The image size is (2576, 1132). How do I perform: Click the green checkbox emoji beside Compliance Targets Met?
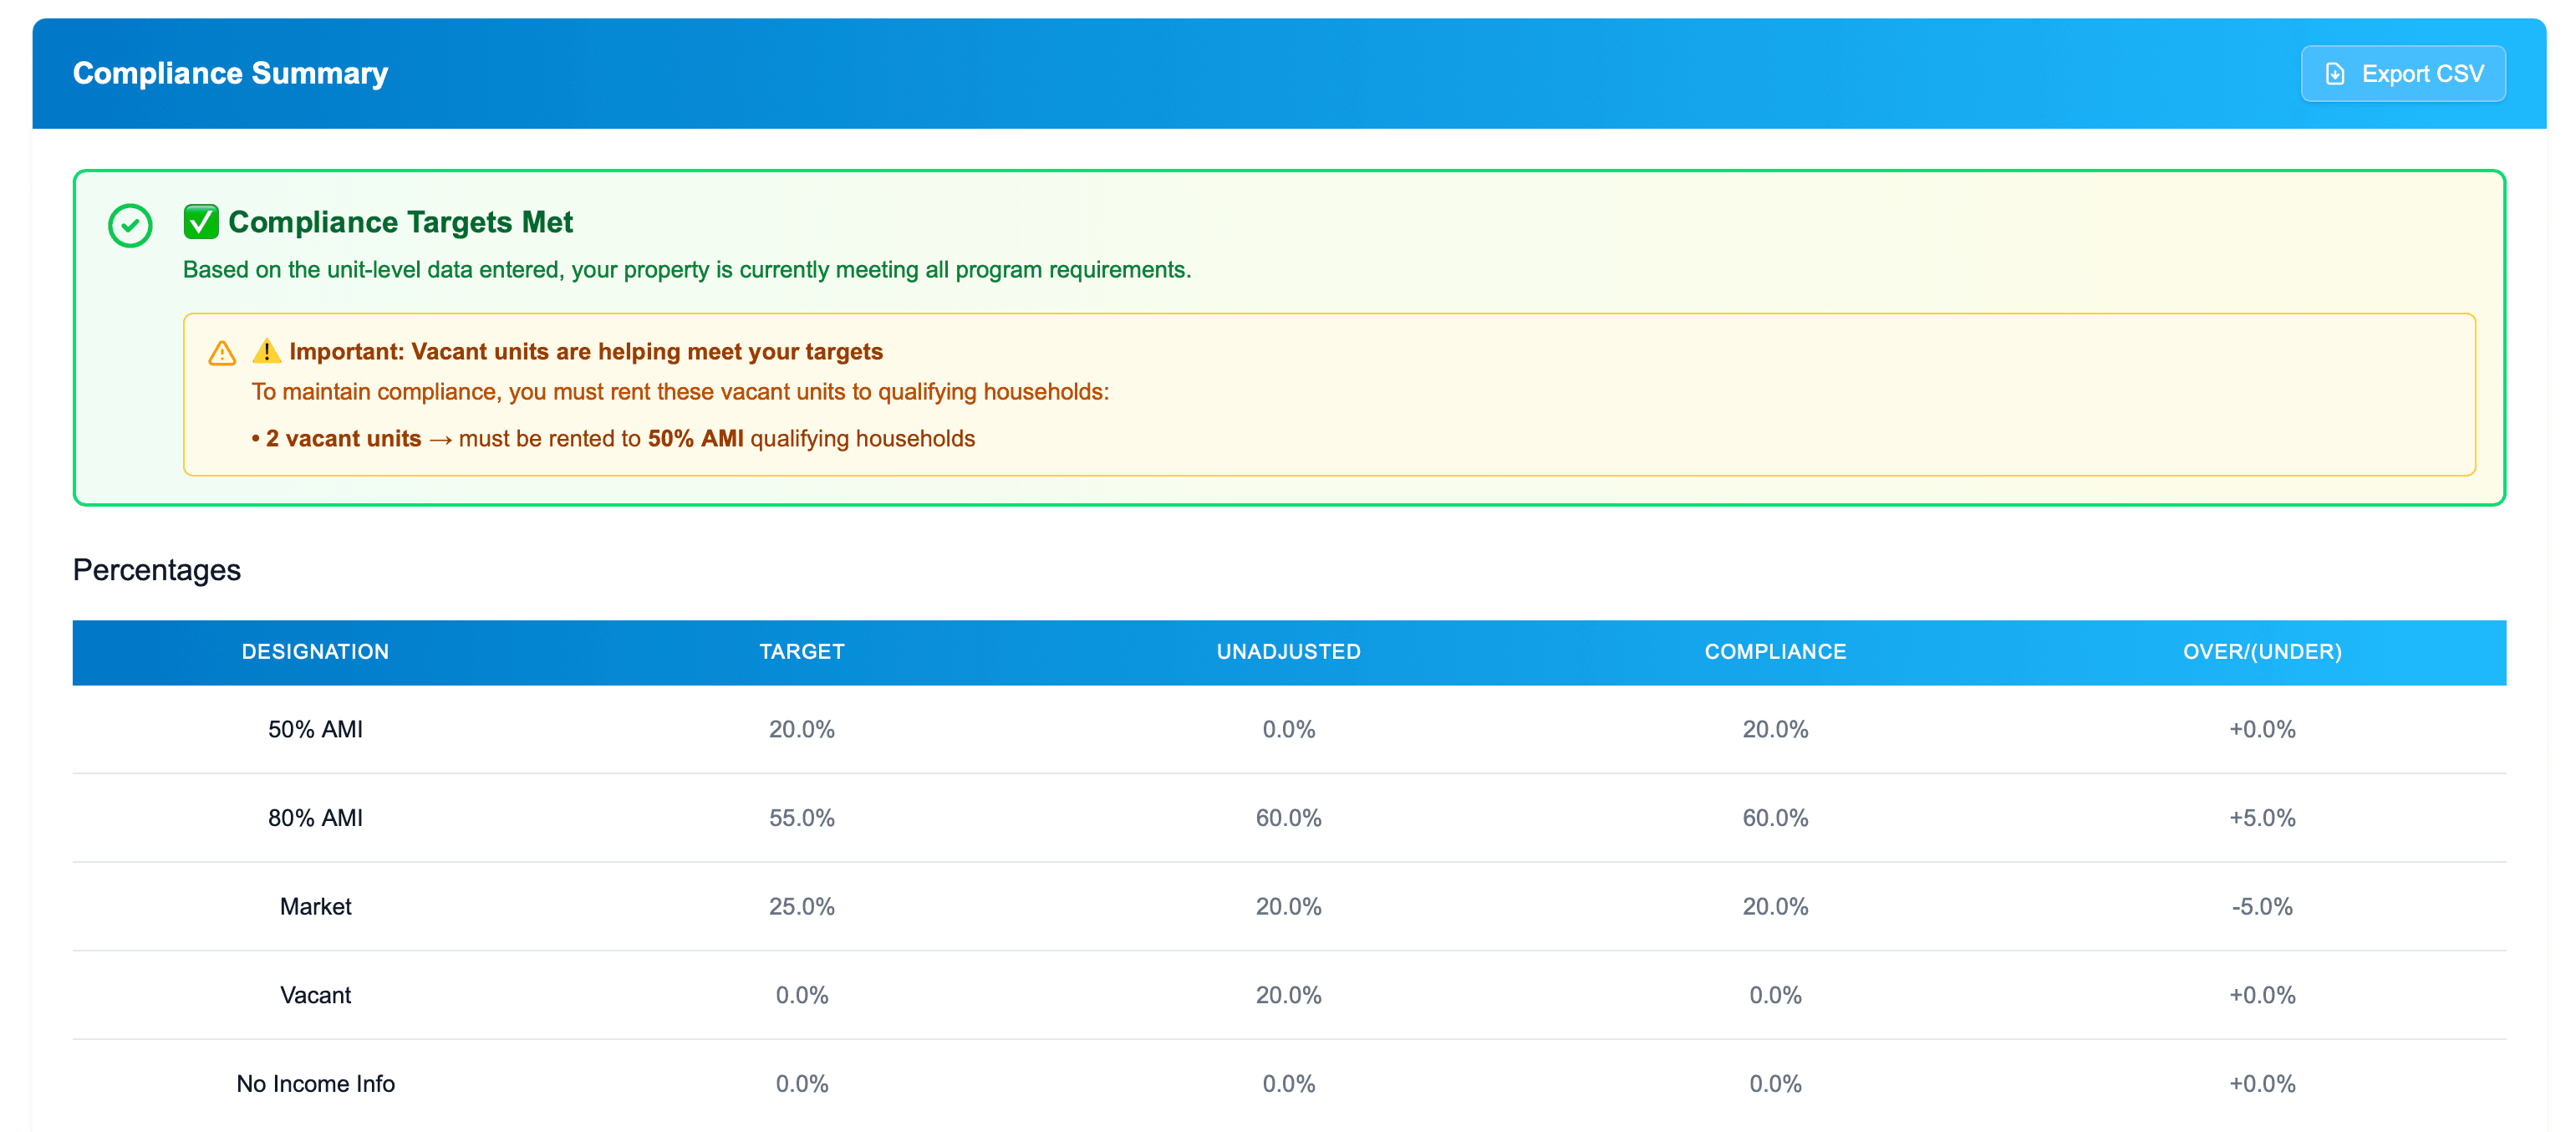point(201,222)
